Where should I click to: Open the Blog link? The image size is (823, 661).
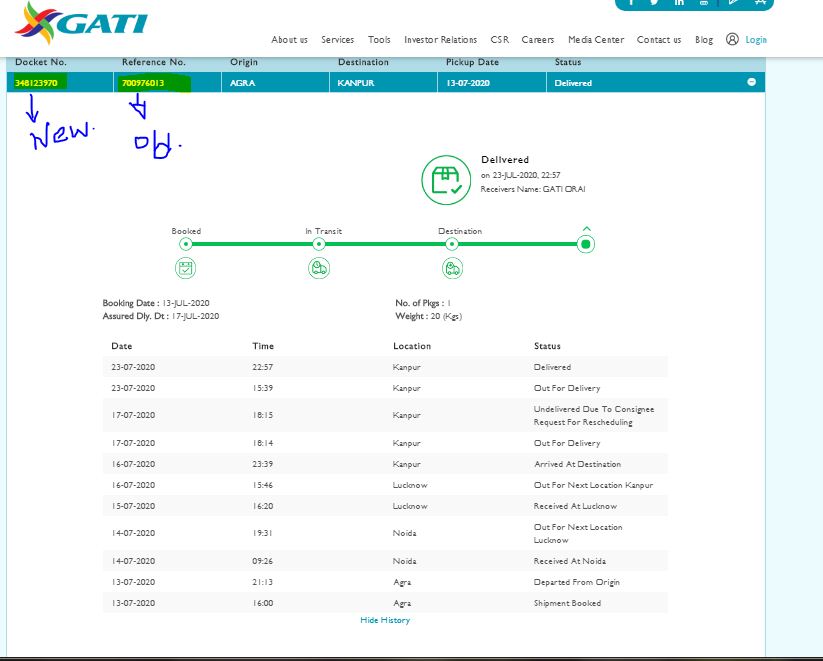704,40
